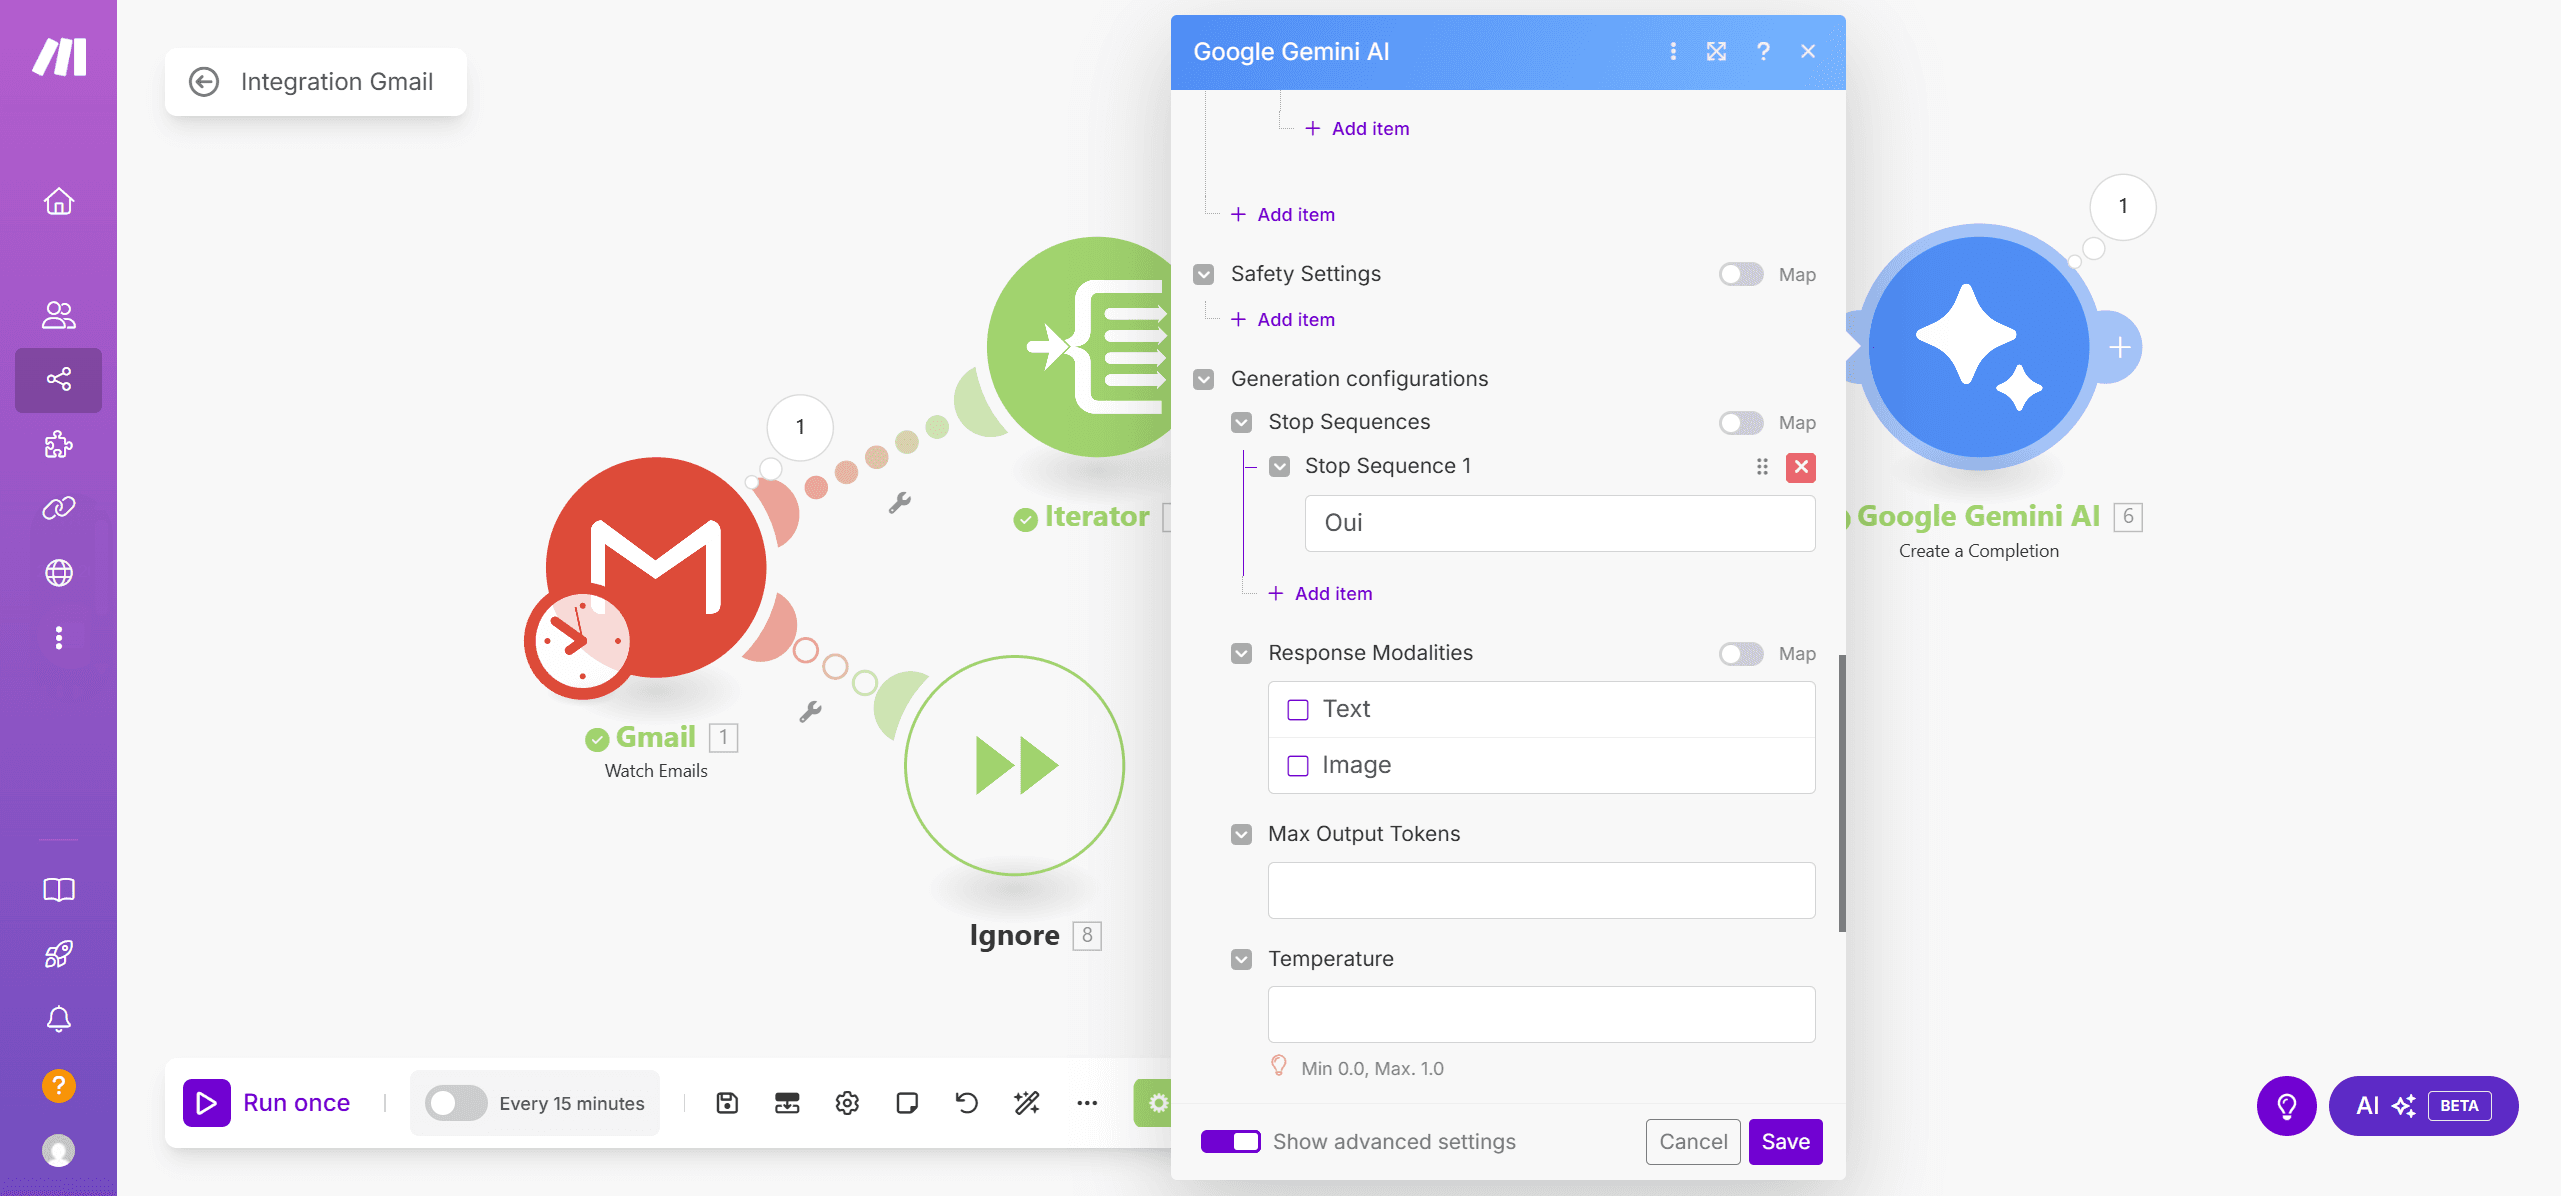Toggle the Map switch for Stop Sequences
The image size is (2561, 1196).
tap(1741, 423)
